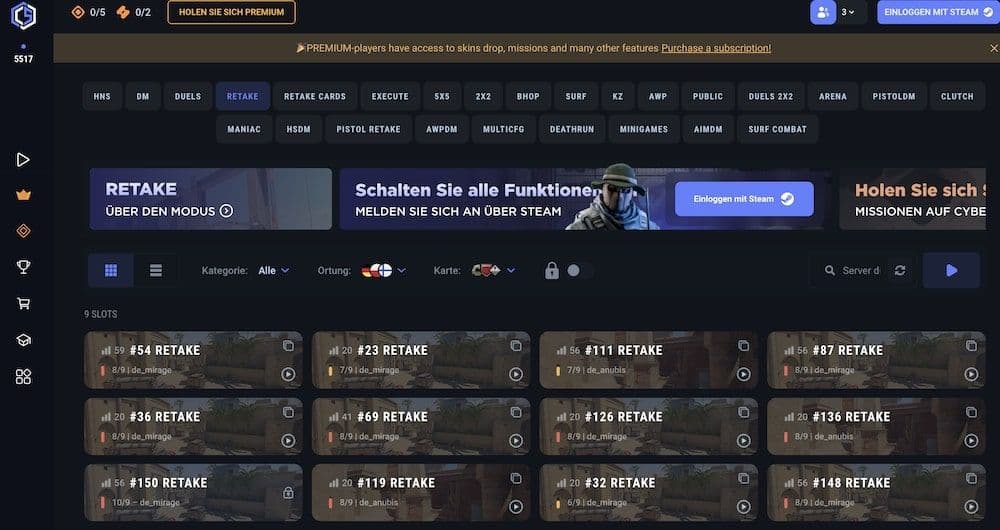Click the friends icon next to 3
Screen dimensions: 1000x530
tap(823, 12)
